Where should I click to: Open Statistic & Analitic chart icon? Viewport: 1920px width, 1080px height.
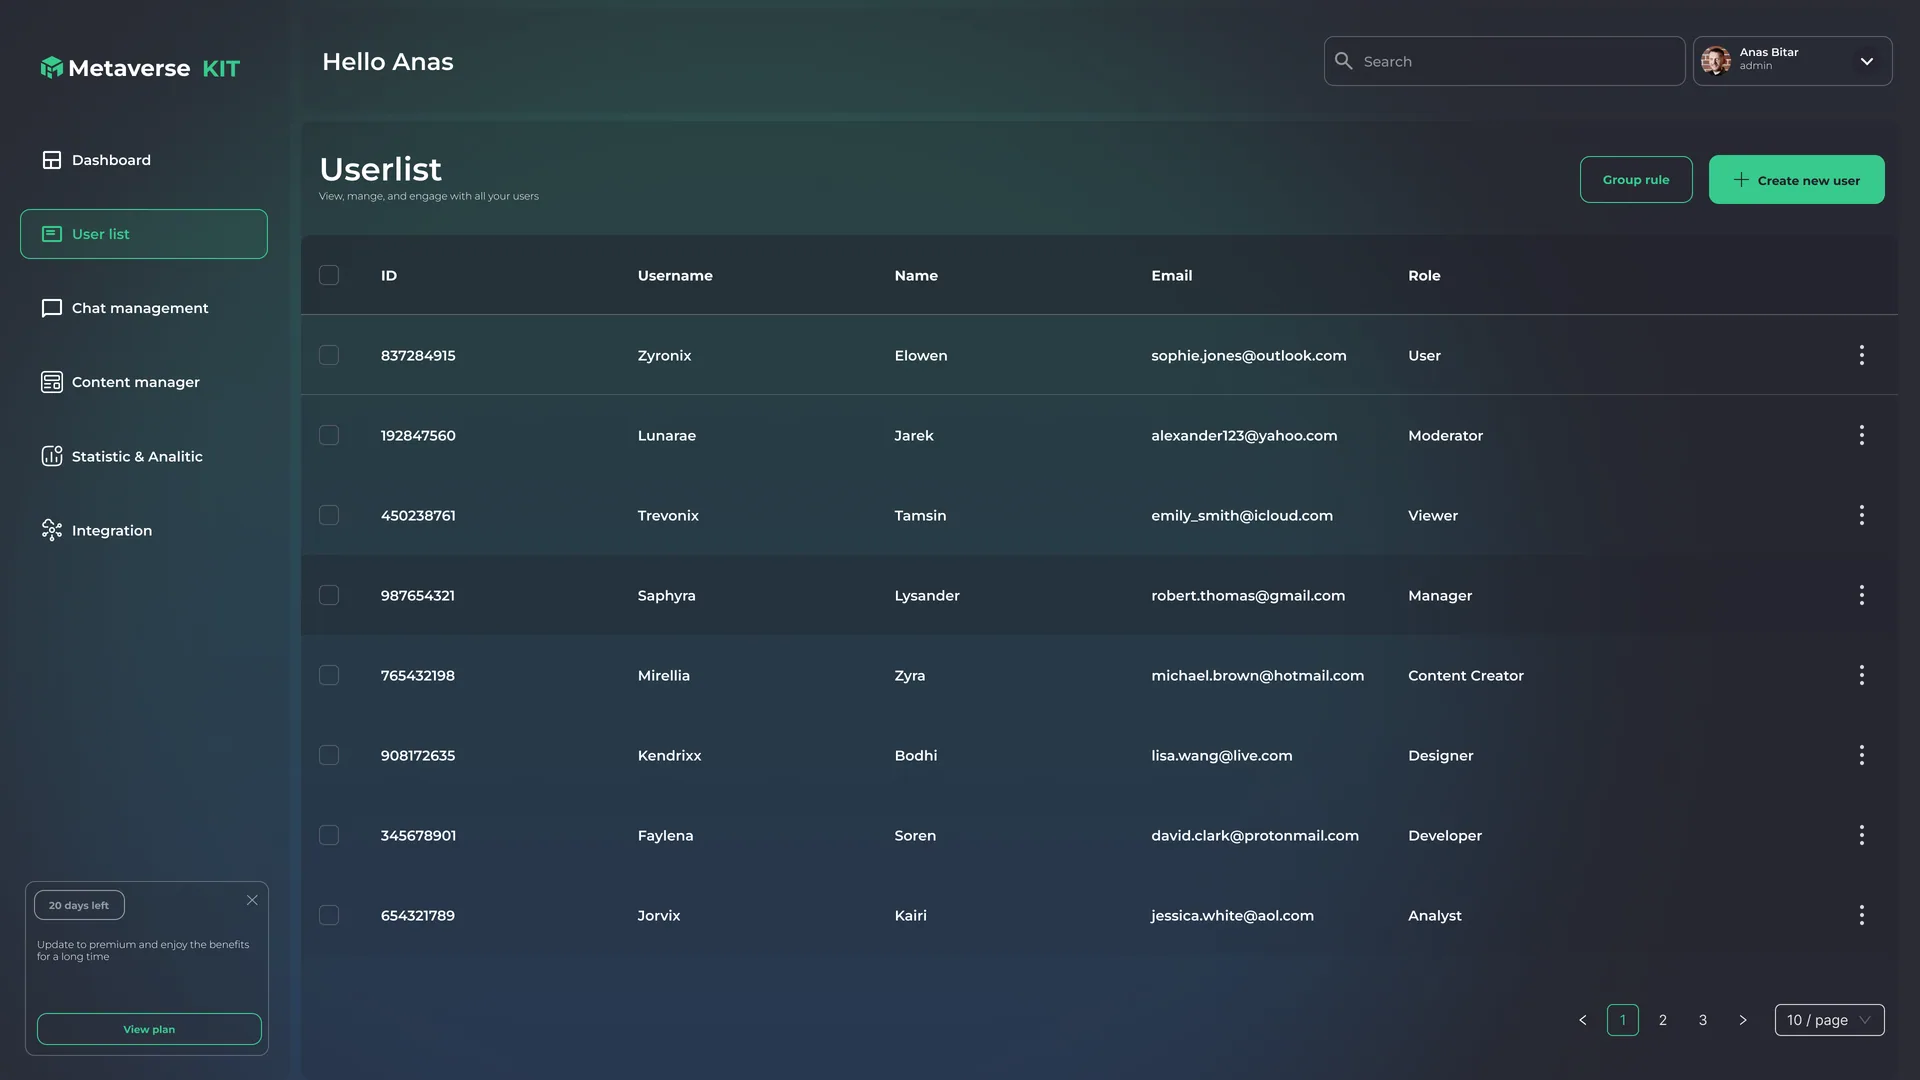pos(52,456)
